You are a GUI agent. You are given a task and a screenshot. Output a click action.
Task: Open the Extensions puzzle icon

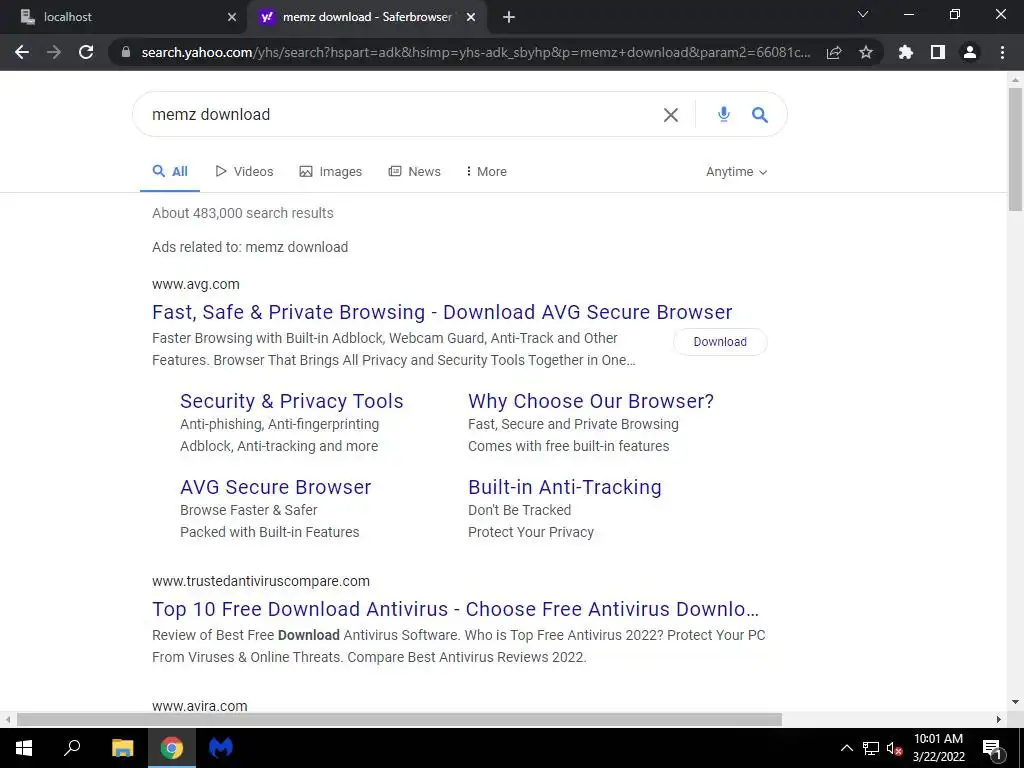tap(906, 52)
